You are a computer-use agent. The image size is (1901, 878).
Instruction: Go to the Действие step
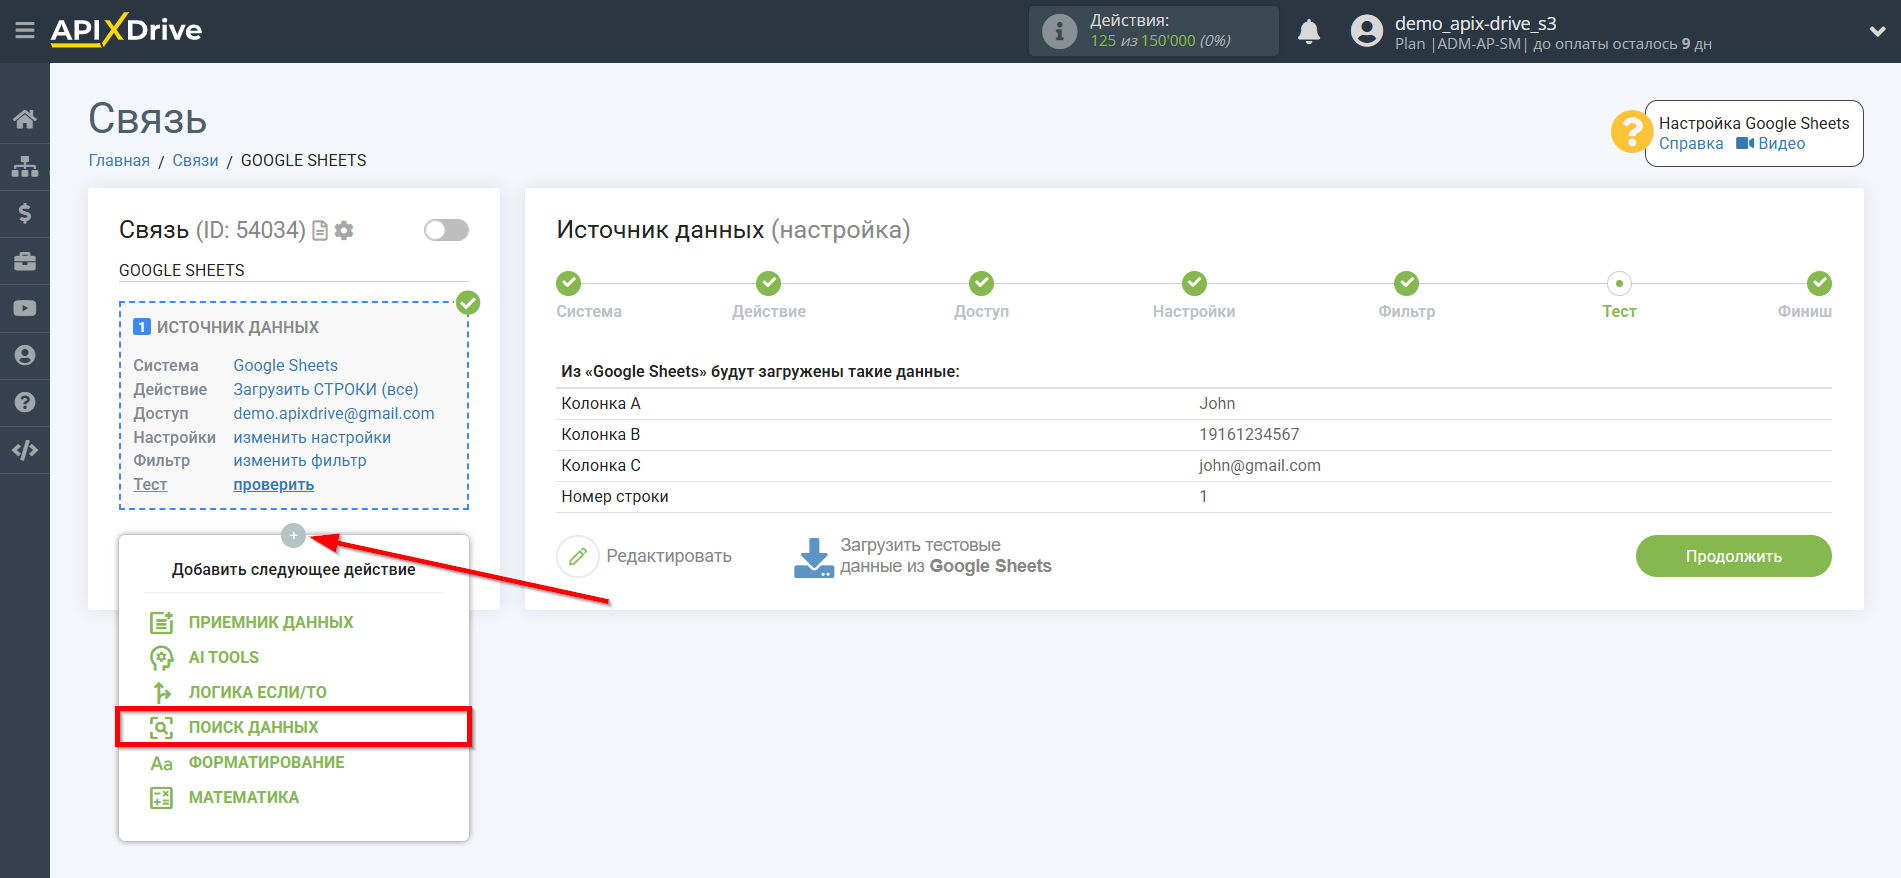point(768,283)
